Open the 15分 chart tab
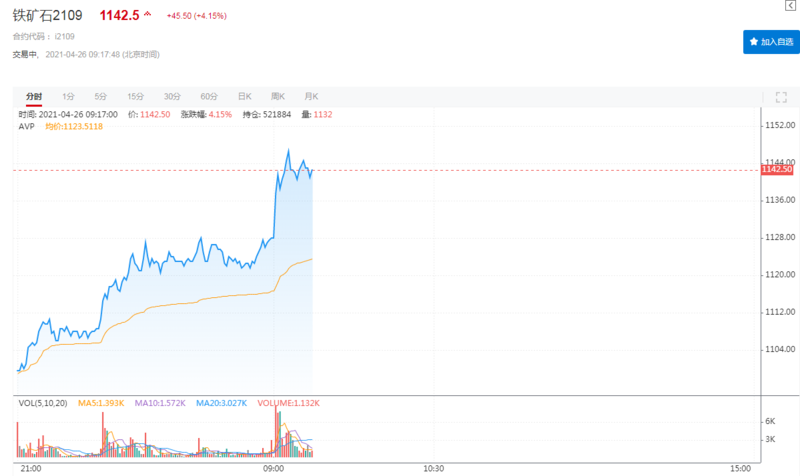Screen dimensions: 800x476 coord(136,96)
